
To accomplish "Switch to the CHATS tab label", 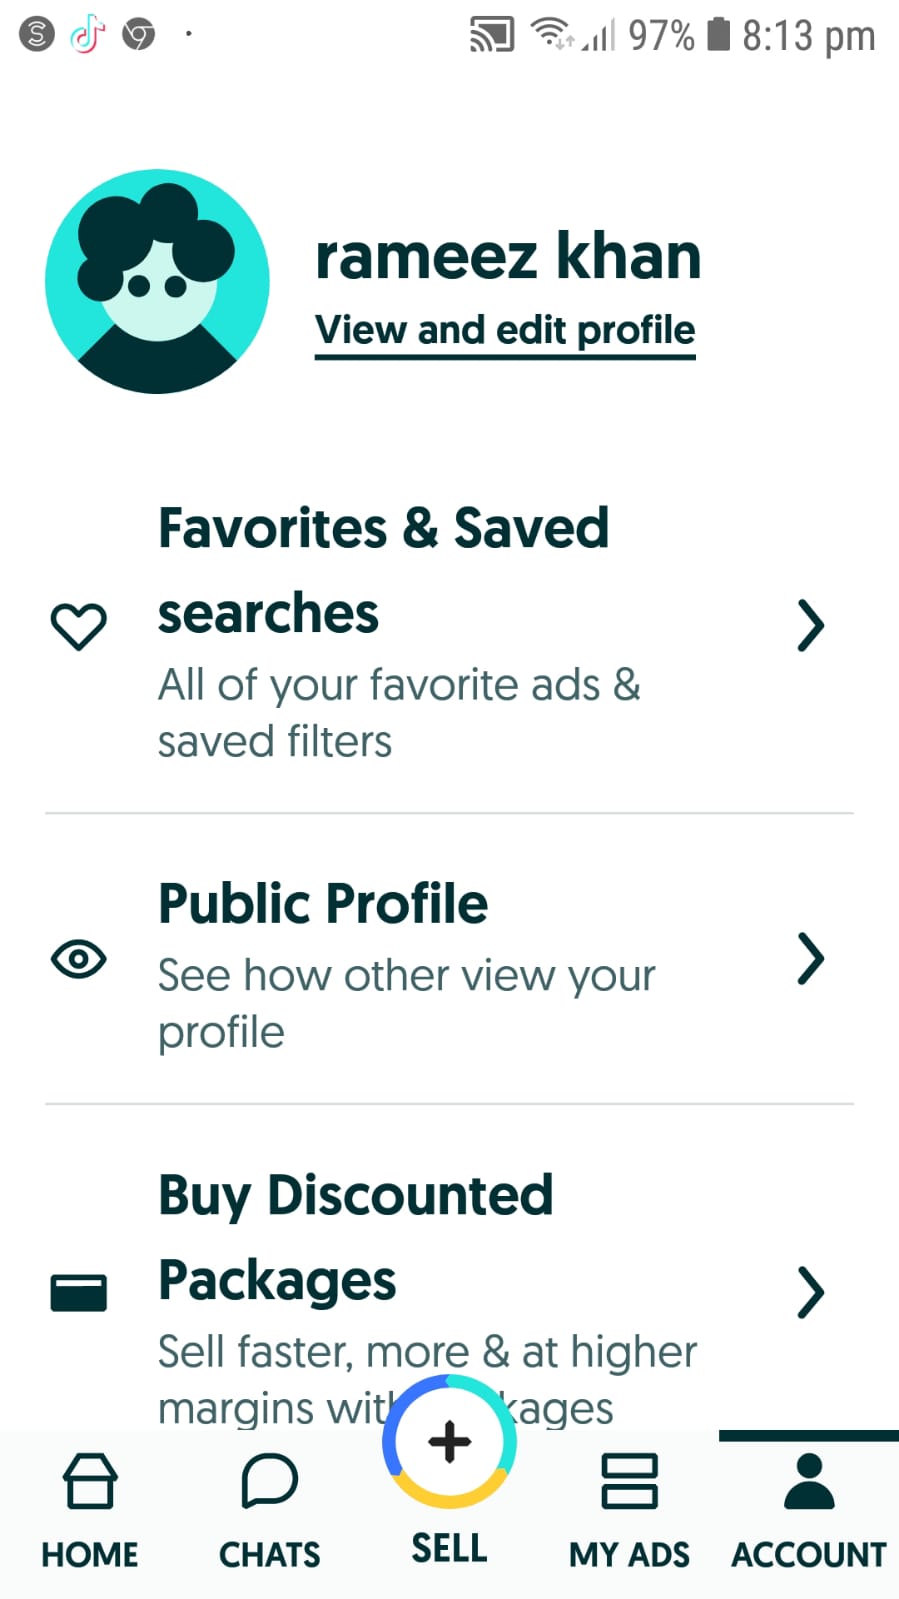I will point(269,1555).
